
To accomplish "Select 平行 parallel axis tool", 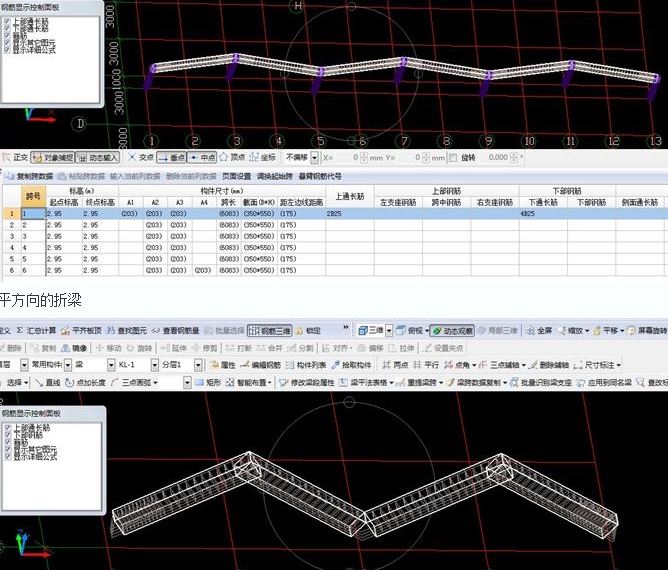I will [x=426, y=365].
